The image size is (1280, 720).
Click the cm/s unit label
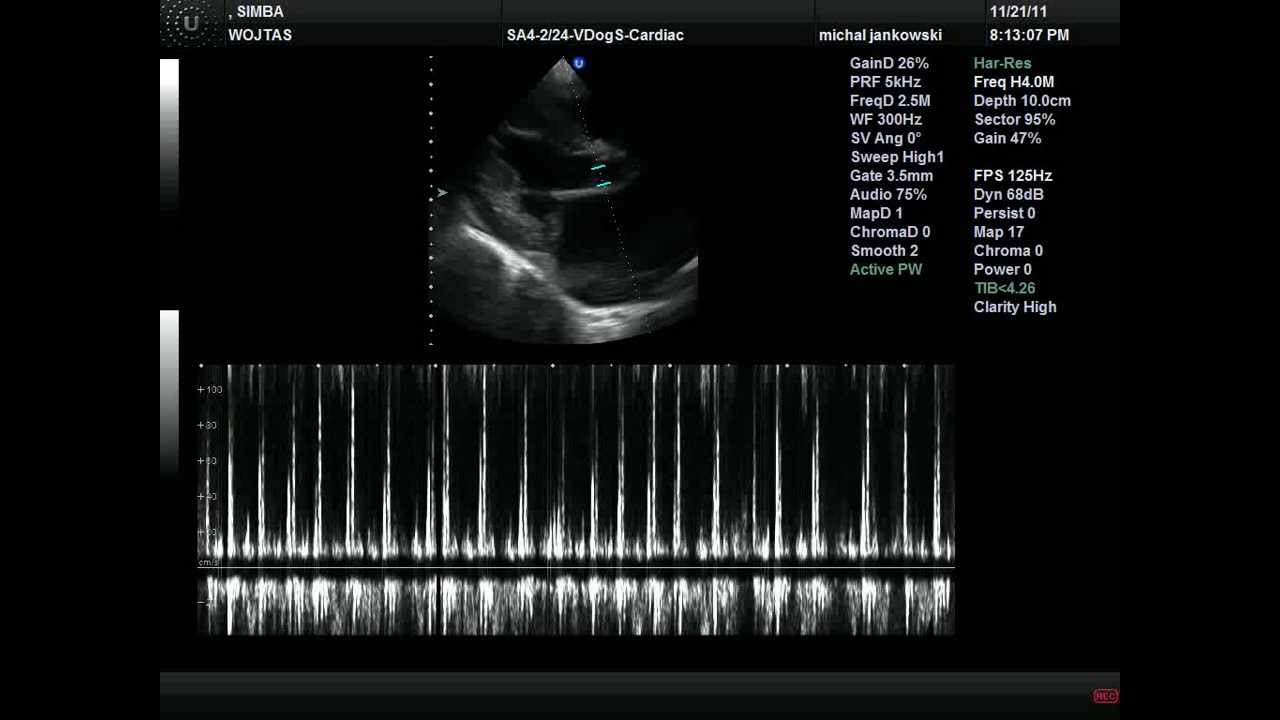(x=208, y=563)
